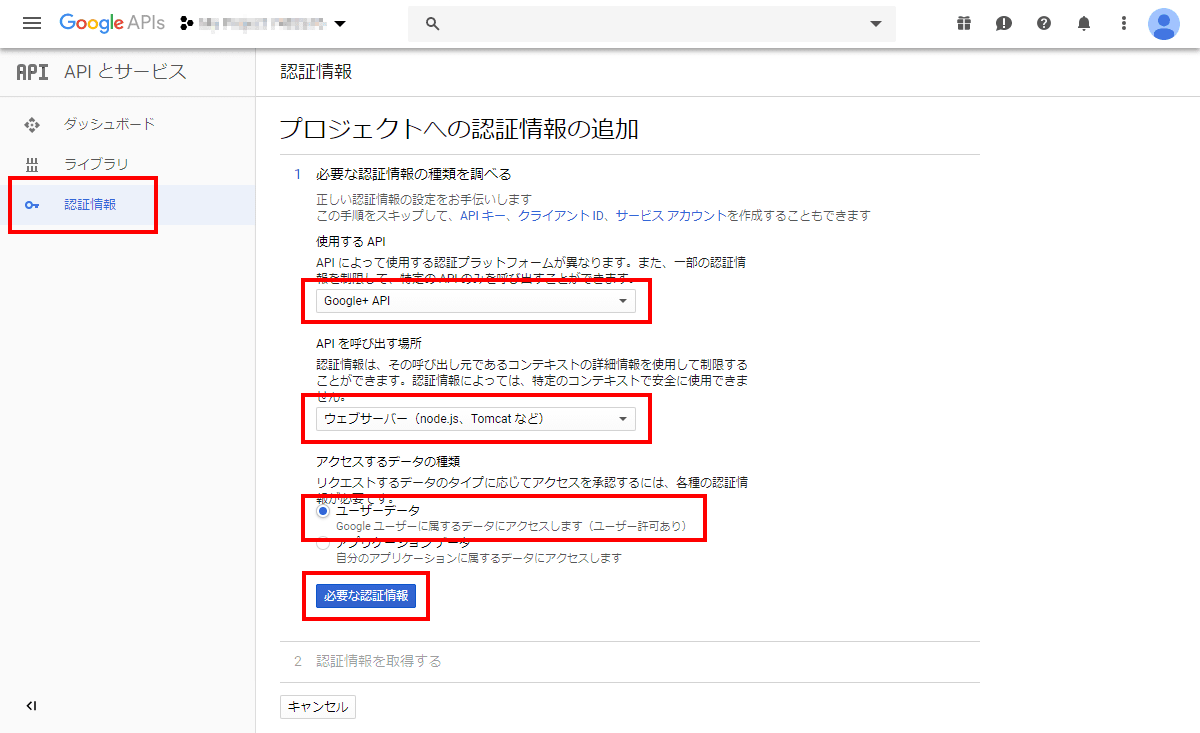
Task: Open the project selector dropdown
Action: point(264,23)
